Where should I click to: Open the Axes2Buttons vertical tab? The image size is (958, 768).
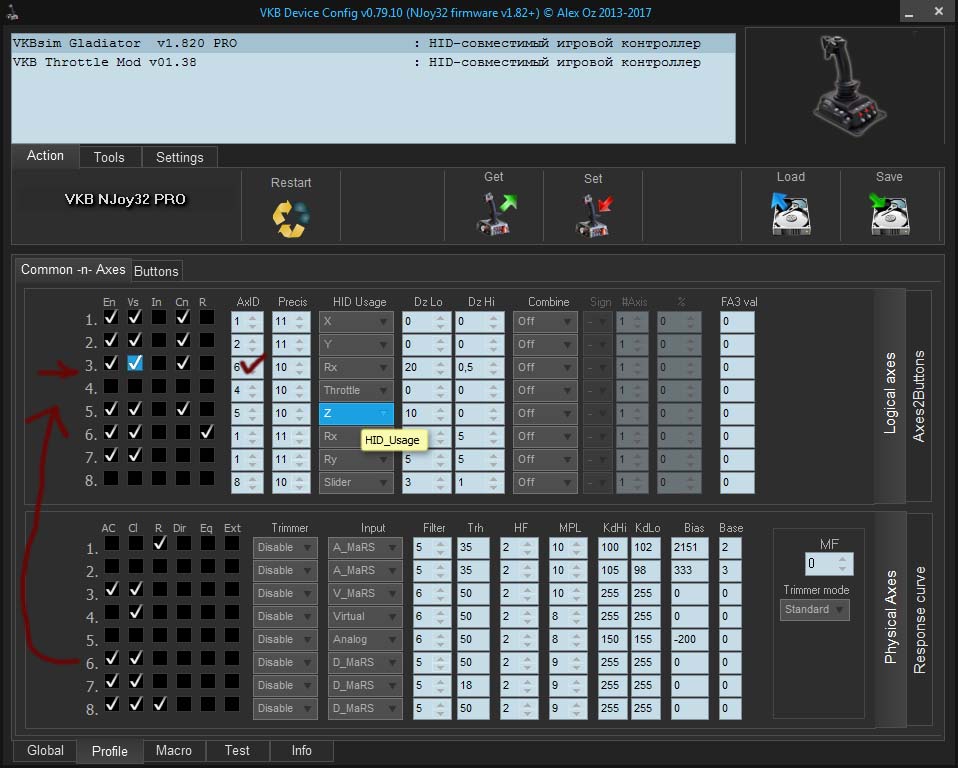tap(918, 397)
